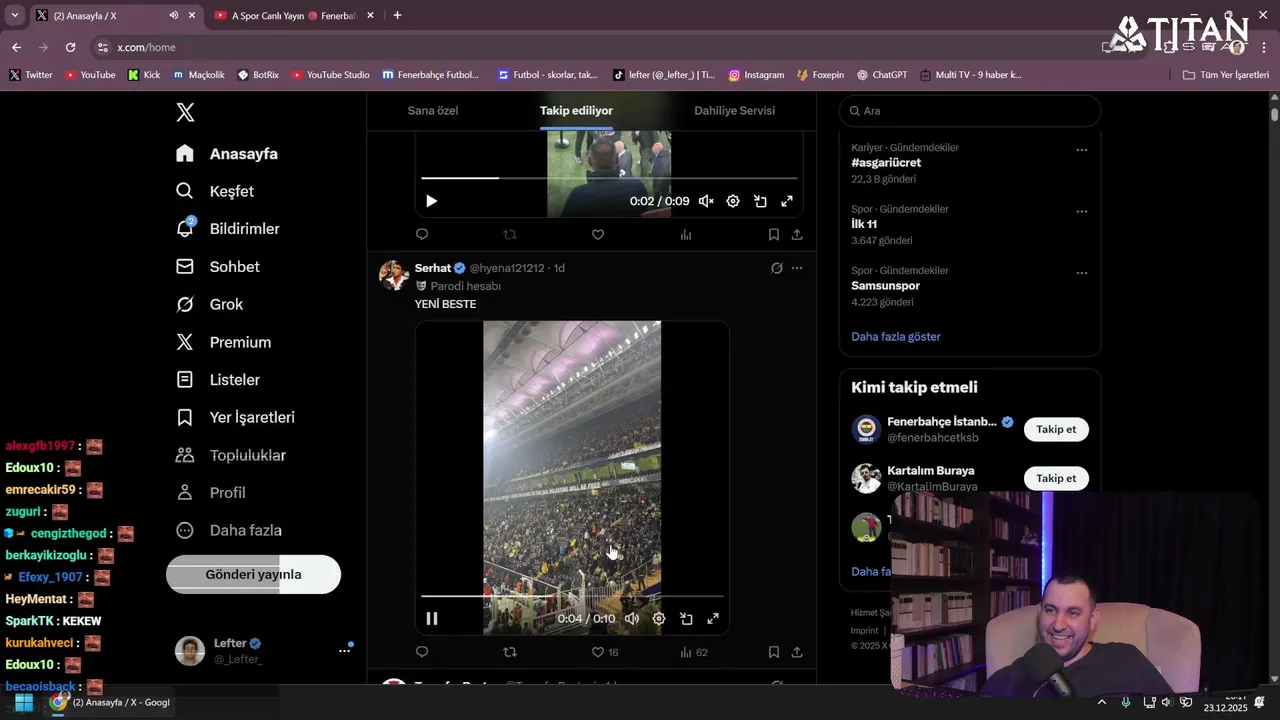Screen dimensions: 1280x720
Task: Bookmark the upper video post
Action: point(773,234)
